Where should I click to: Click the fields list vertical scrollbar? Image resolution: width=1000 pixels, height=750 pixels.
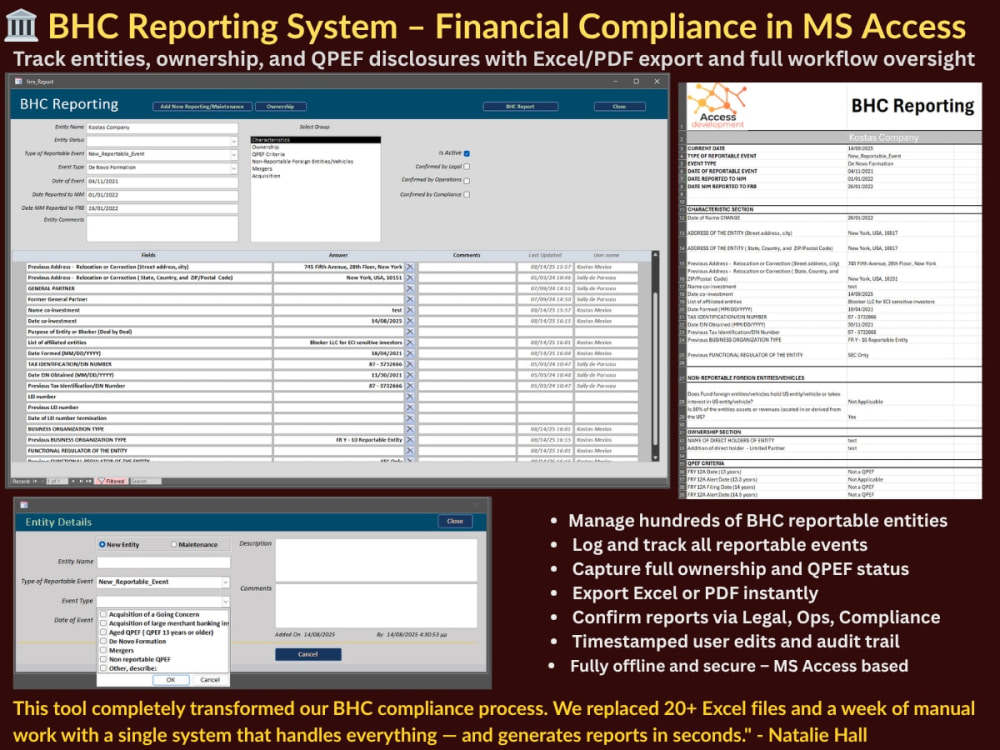coord(655,356)
